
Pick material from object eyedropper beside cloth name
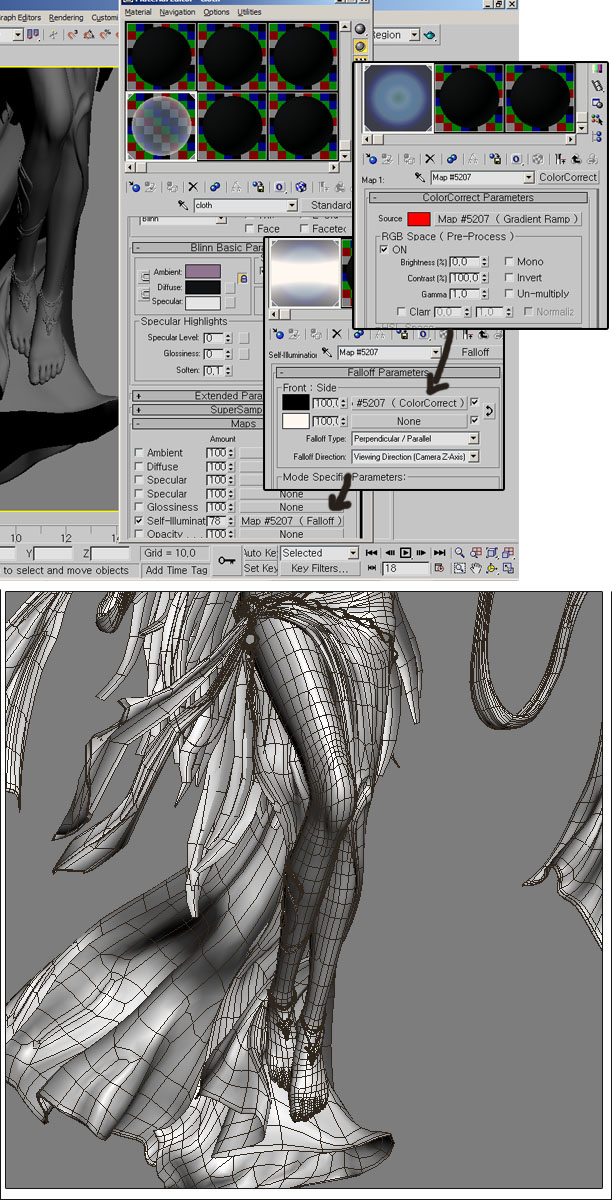pos(183,205)
